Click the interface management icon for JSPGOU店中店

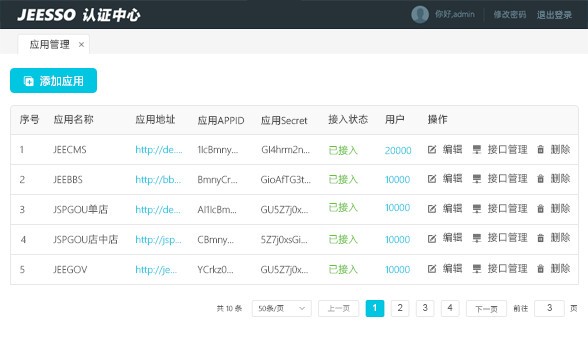click(477, 238)
